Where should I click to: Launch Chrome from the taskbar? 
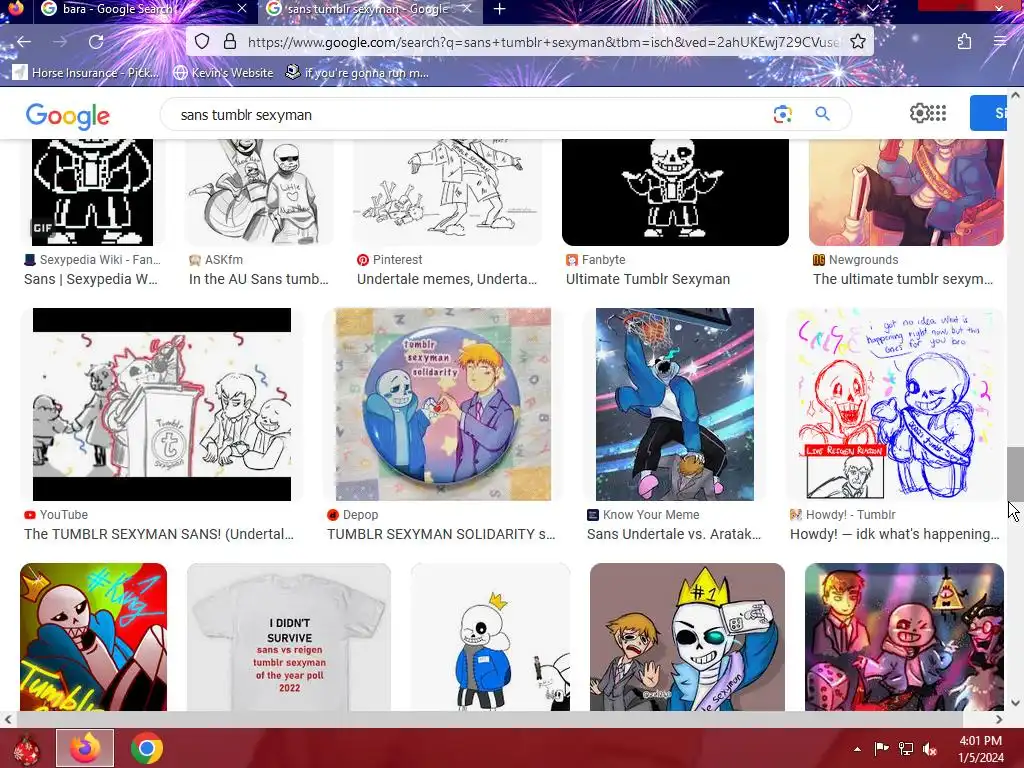[x=146, y=748]
